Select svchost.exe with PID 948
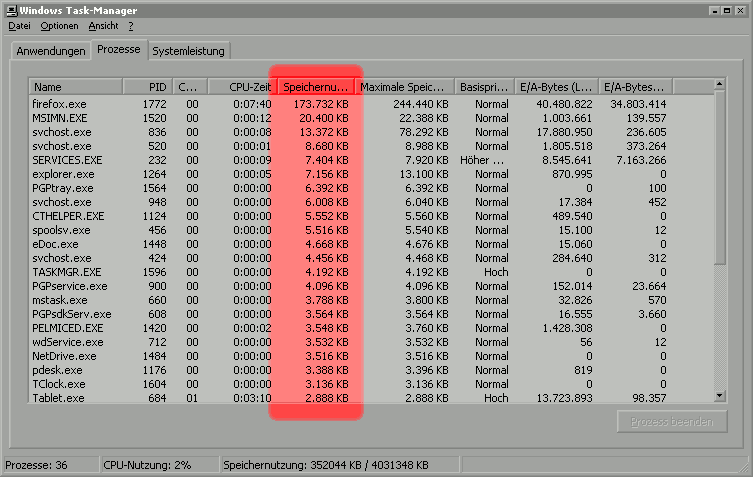The height and width of the screenshot is (477, 753). pos(371,202)
